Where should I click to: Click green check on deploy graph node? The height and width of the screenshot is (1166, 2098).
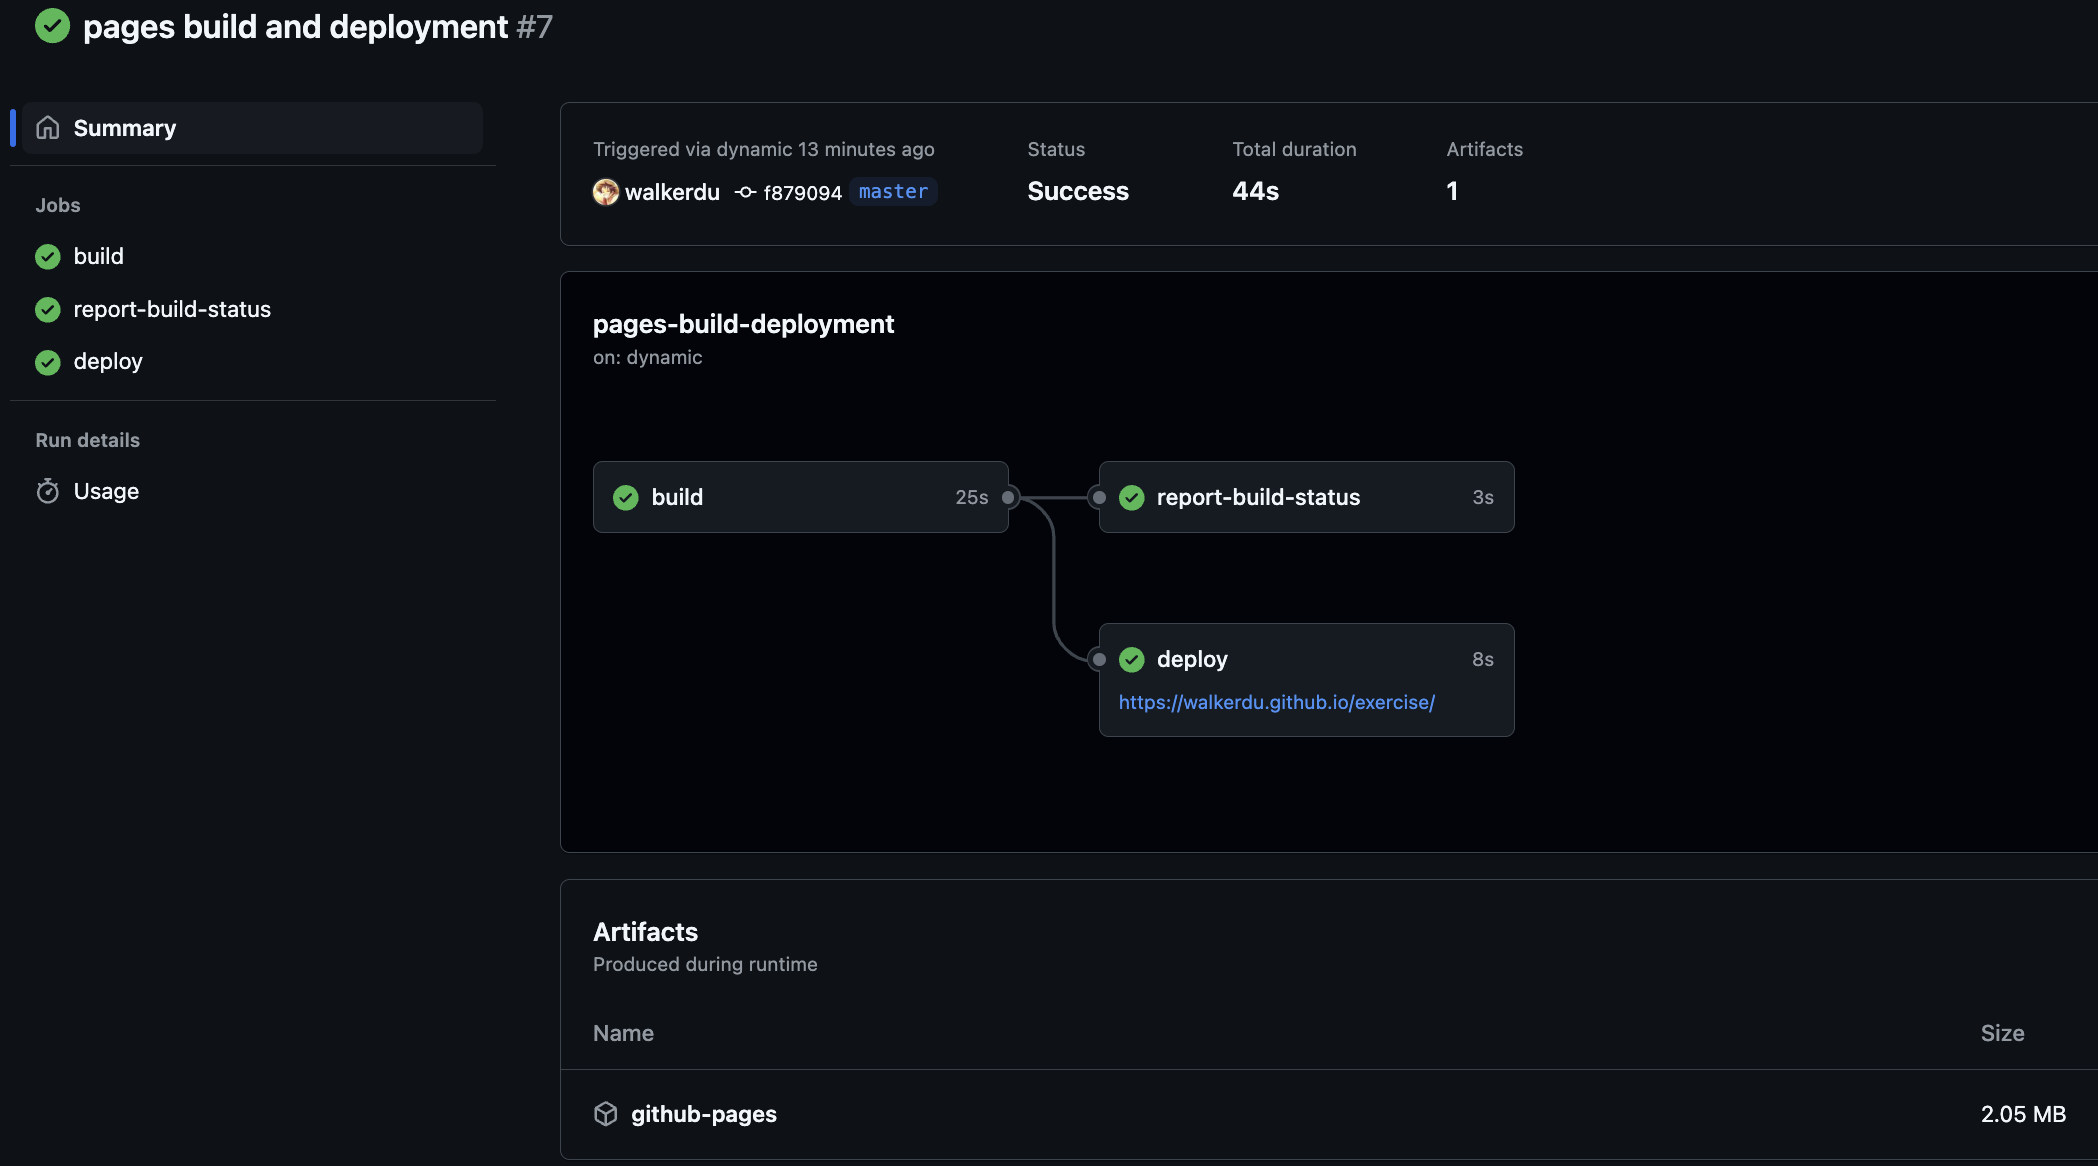[x=1132, y=659]
